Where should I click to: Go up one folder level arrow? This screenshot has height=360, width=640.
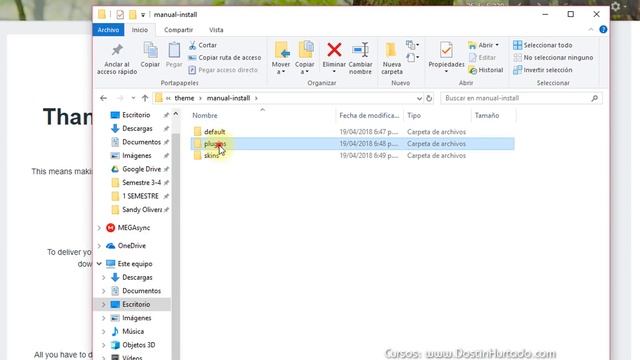click(x=145, y=98)
